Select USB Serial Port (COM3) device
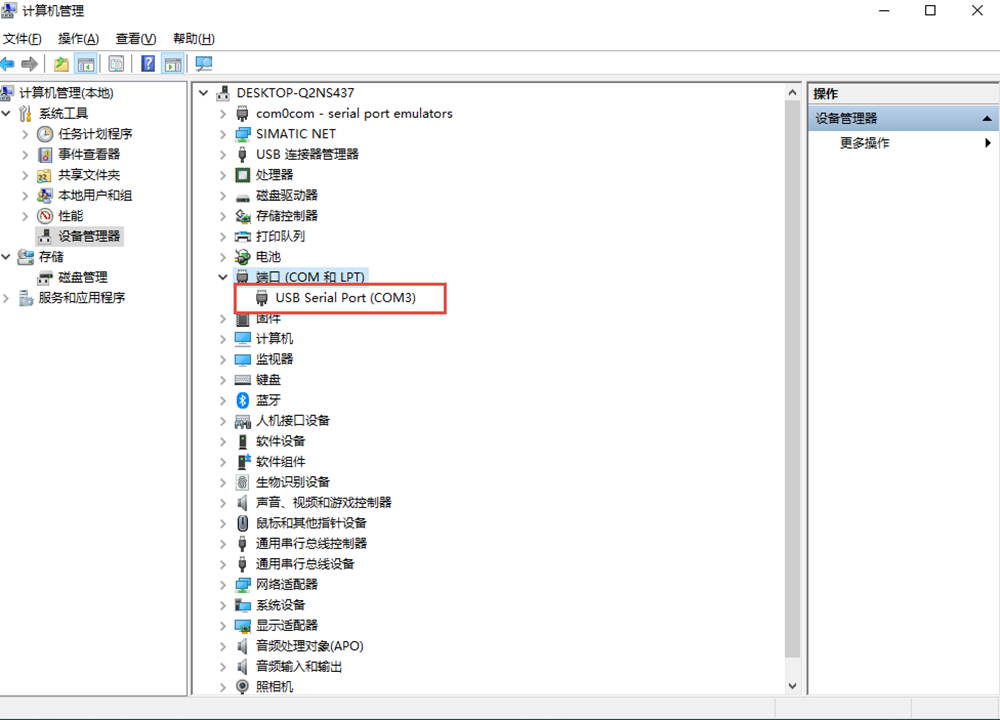This screenshot has width=1000, height=720. pyautogui.click(x=345, y=298)
